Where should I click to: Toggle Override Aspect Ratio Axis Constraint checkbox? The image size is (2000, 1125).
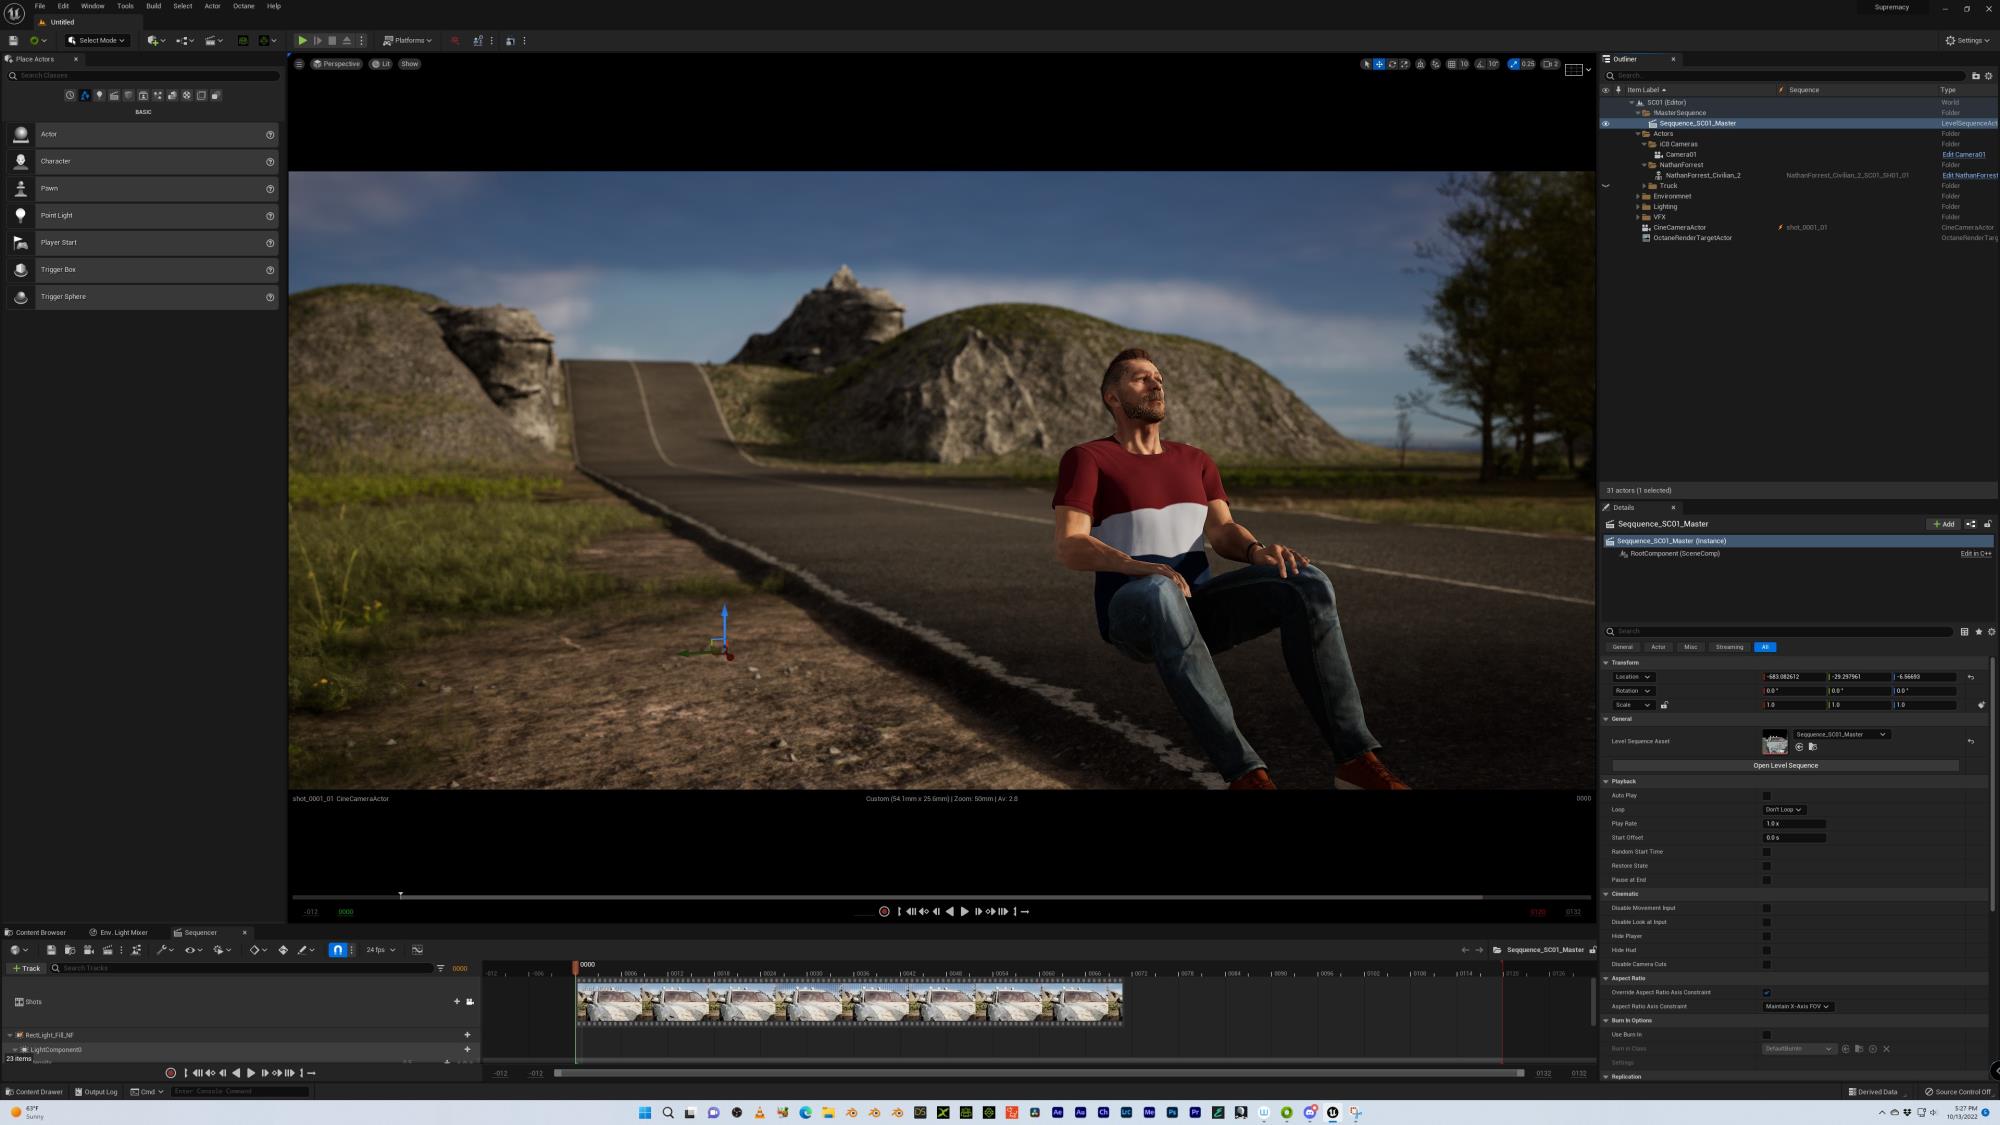[x=1766, y=993]
